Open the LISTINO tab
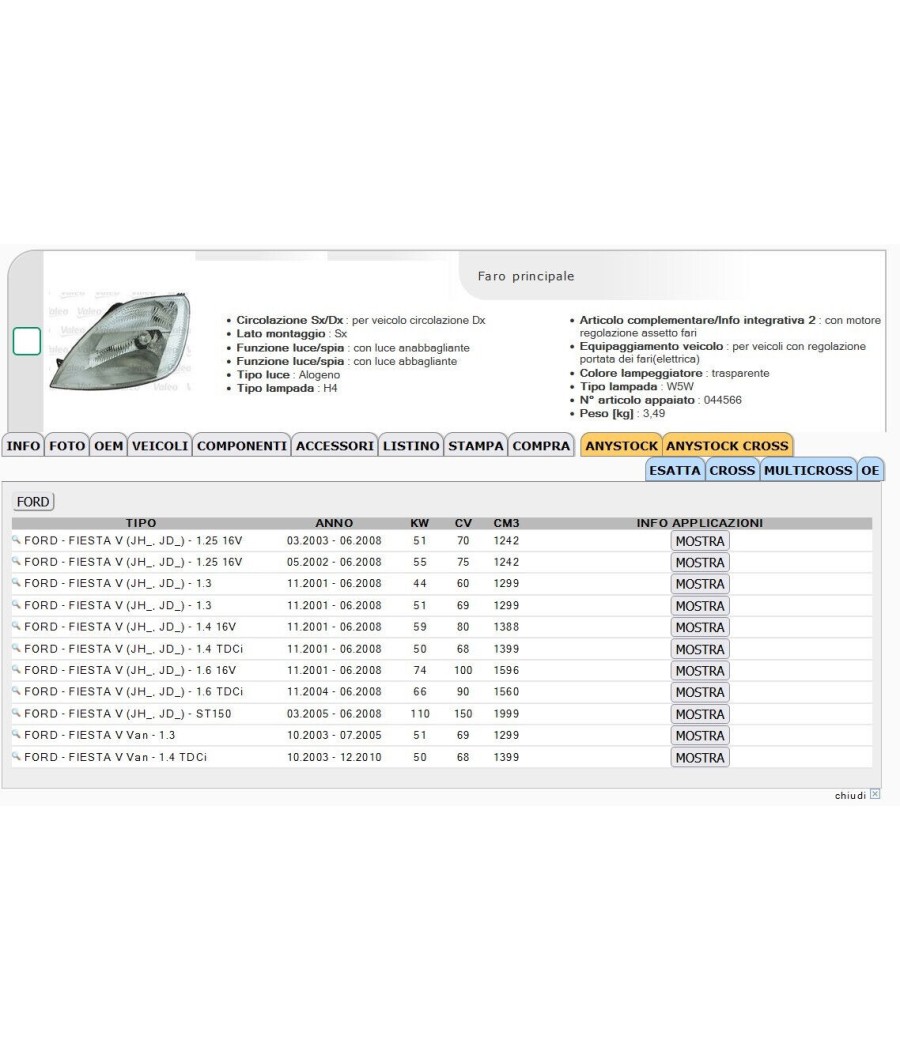Image resolution: width=900 pixels, height=1050 pixels. coord(411,446)
